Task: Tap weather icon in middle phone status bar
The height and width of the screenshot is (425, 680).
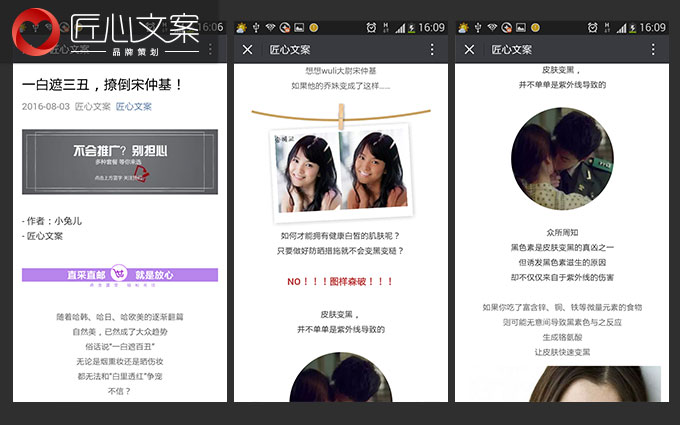Action: [241, 28]
